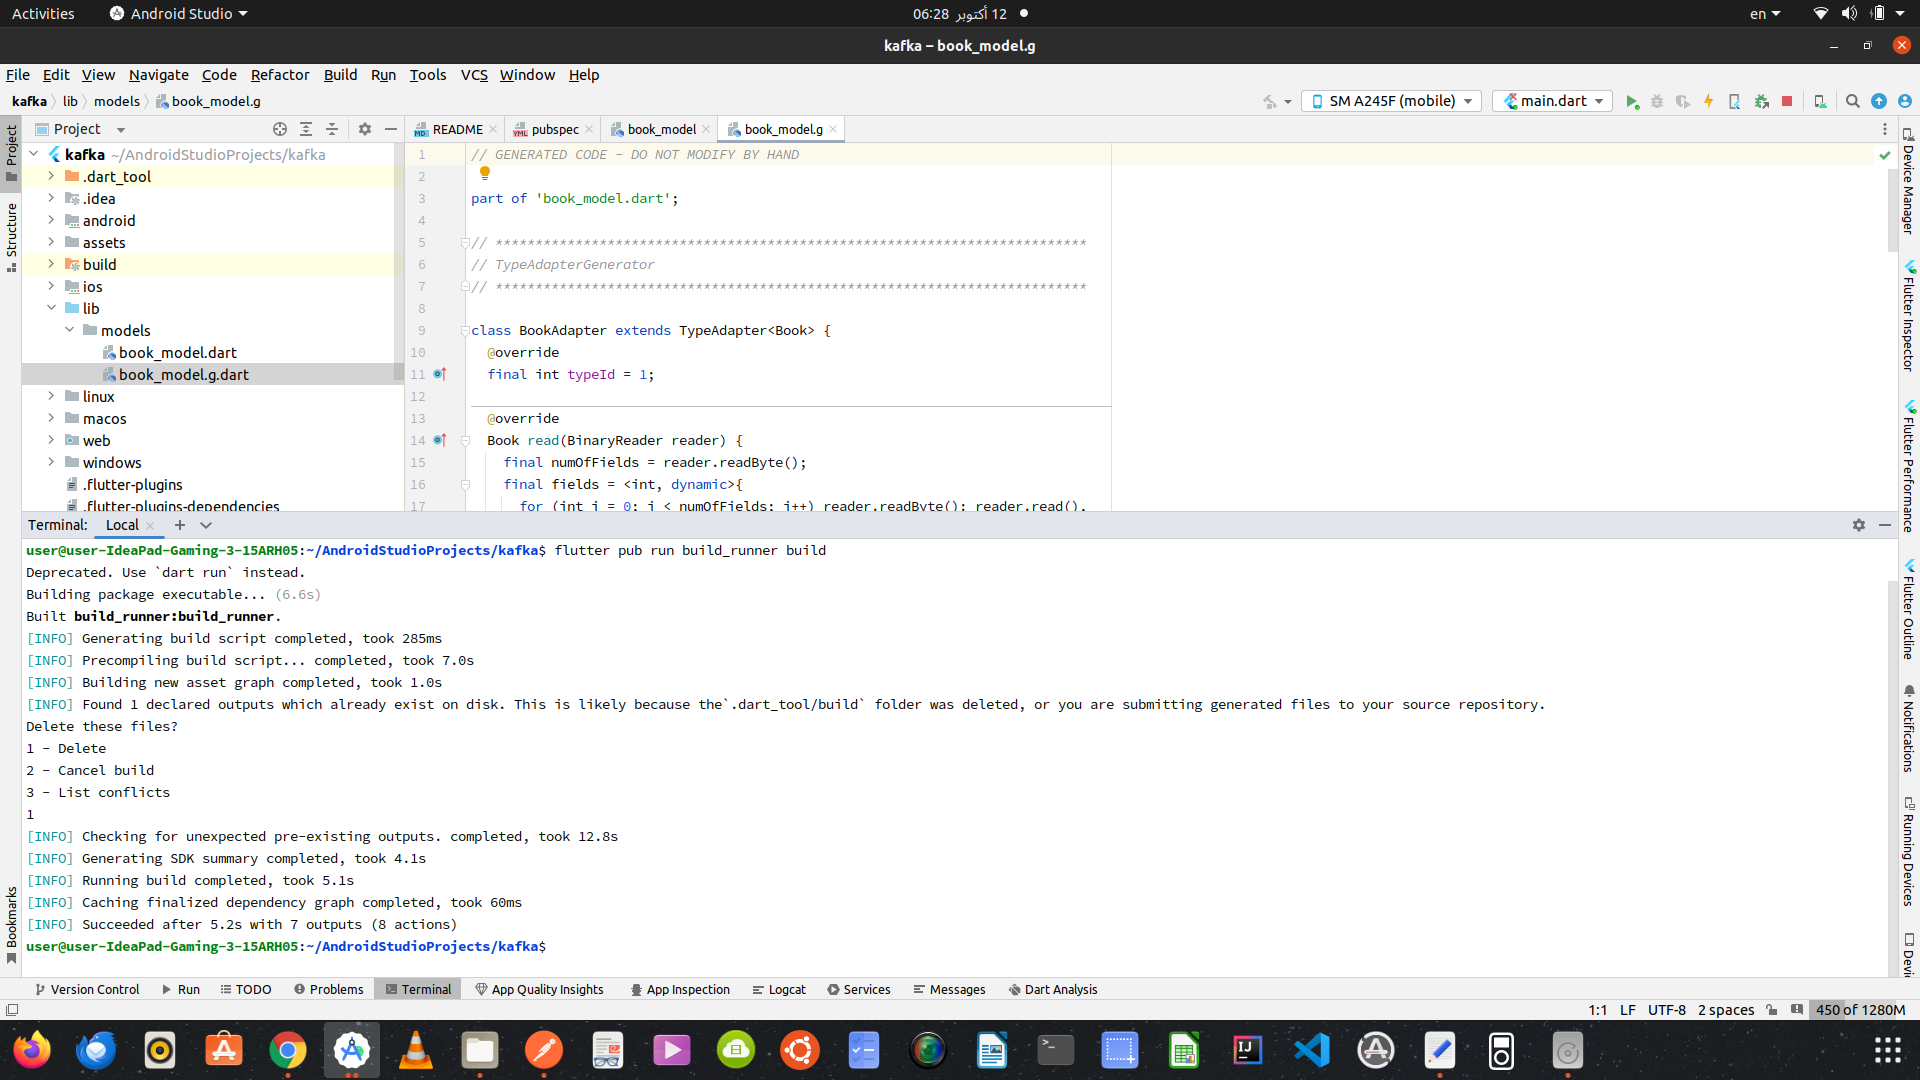The width and height of the screenshot is (1920, 1080).
Task: Click the Flutter Hot Reload lightning icon
Action: click(1709, 101)
